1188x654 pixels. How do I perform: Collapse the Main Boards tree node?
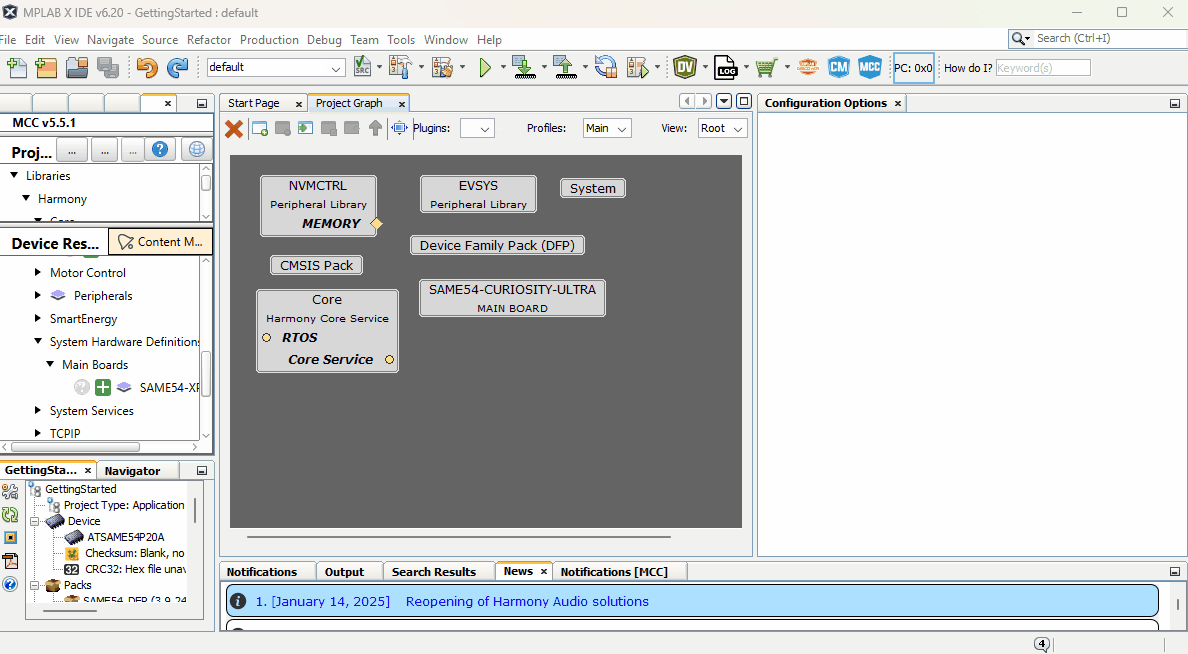pos(50,364)
